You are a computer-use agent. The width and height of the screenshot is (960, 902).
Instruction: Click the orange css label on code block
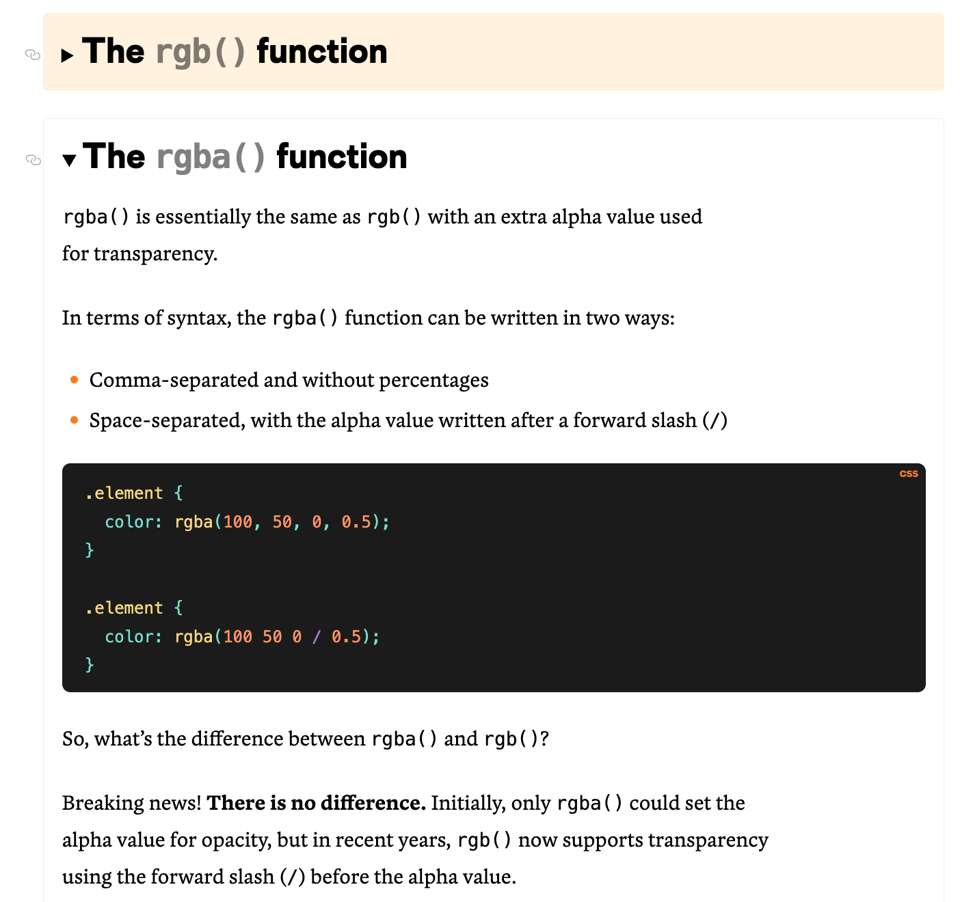pos(908,474)
